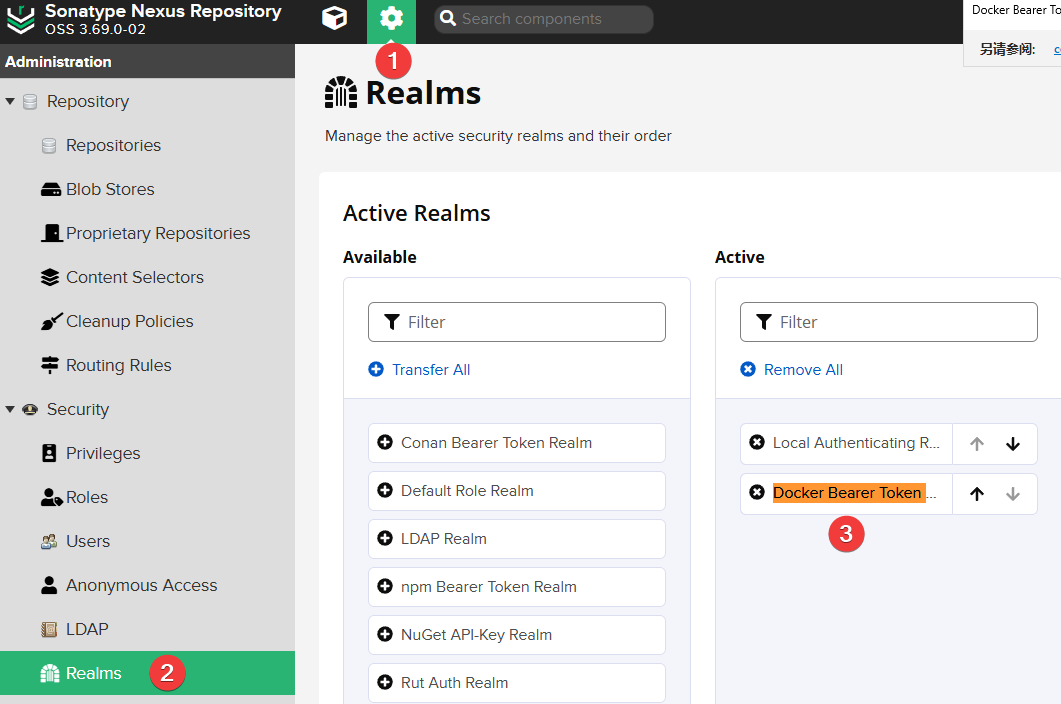Remove Docker Bearer Token realm via x icon
The image size is (1061, 704).
[757, 492]
